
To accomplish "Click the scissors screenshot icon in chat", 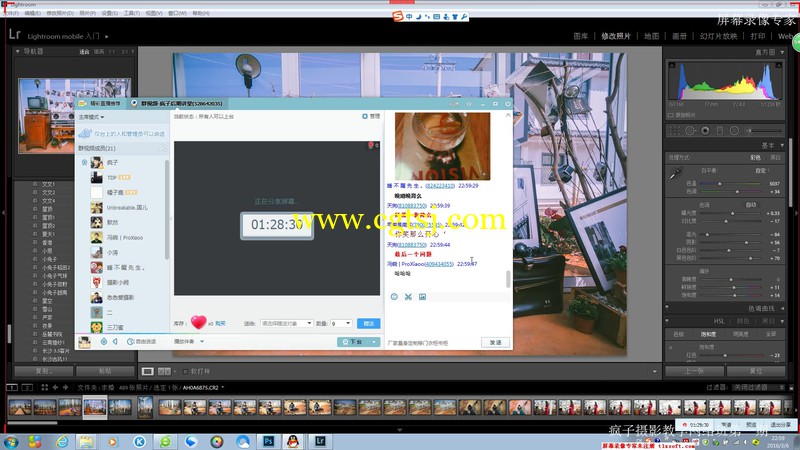I will (408, 296).
